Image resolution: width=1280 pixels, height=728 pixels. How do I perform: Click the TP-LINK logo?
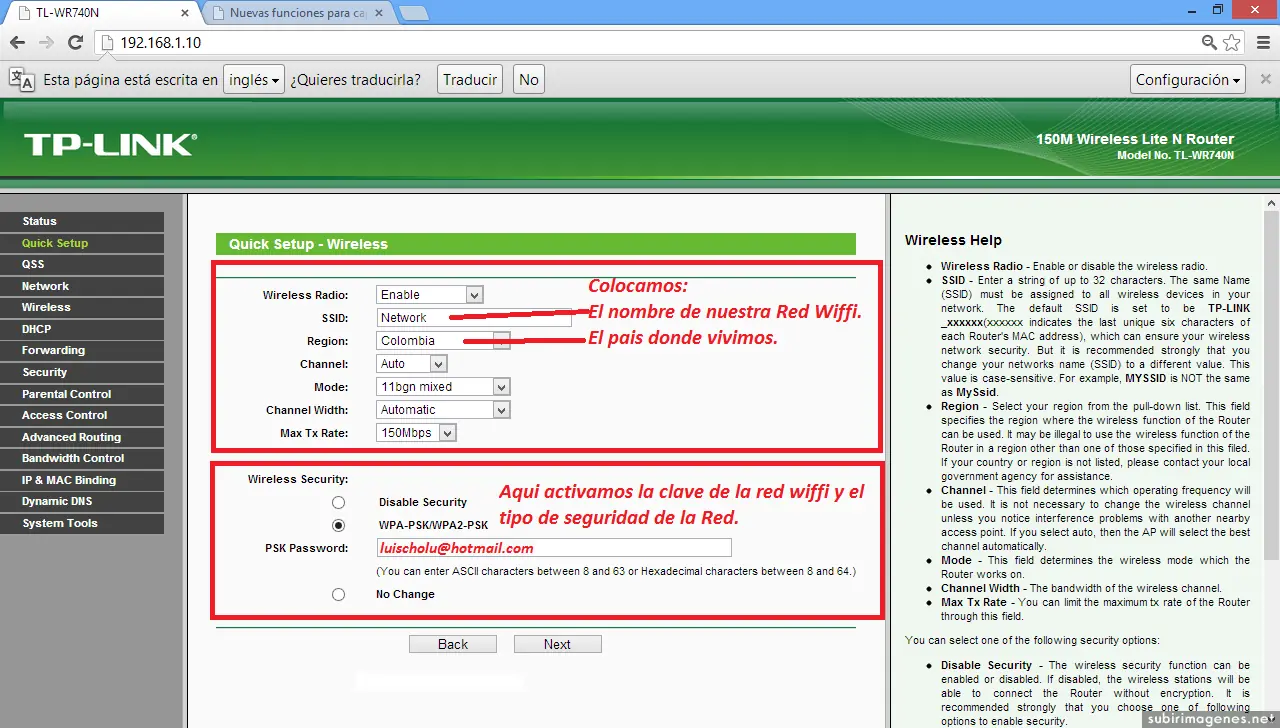110,145
